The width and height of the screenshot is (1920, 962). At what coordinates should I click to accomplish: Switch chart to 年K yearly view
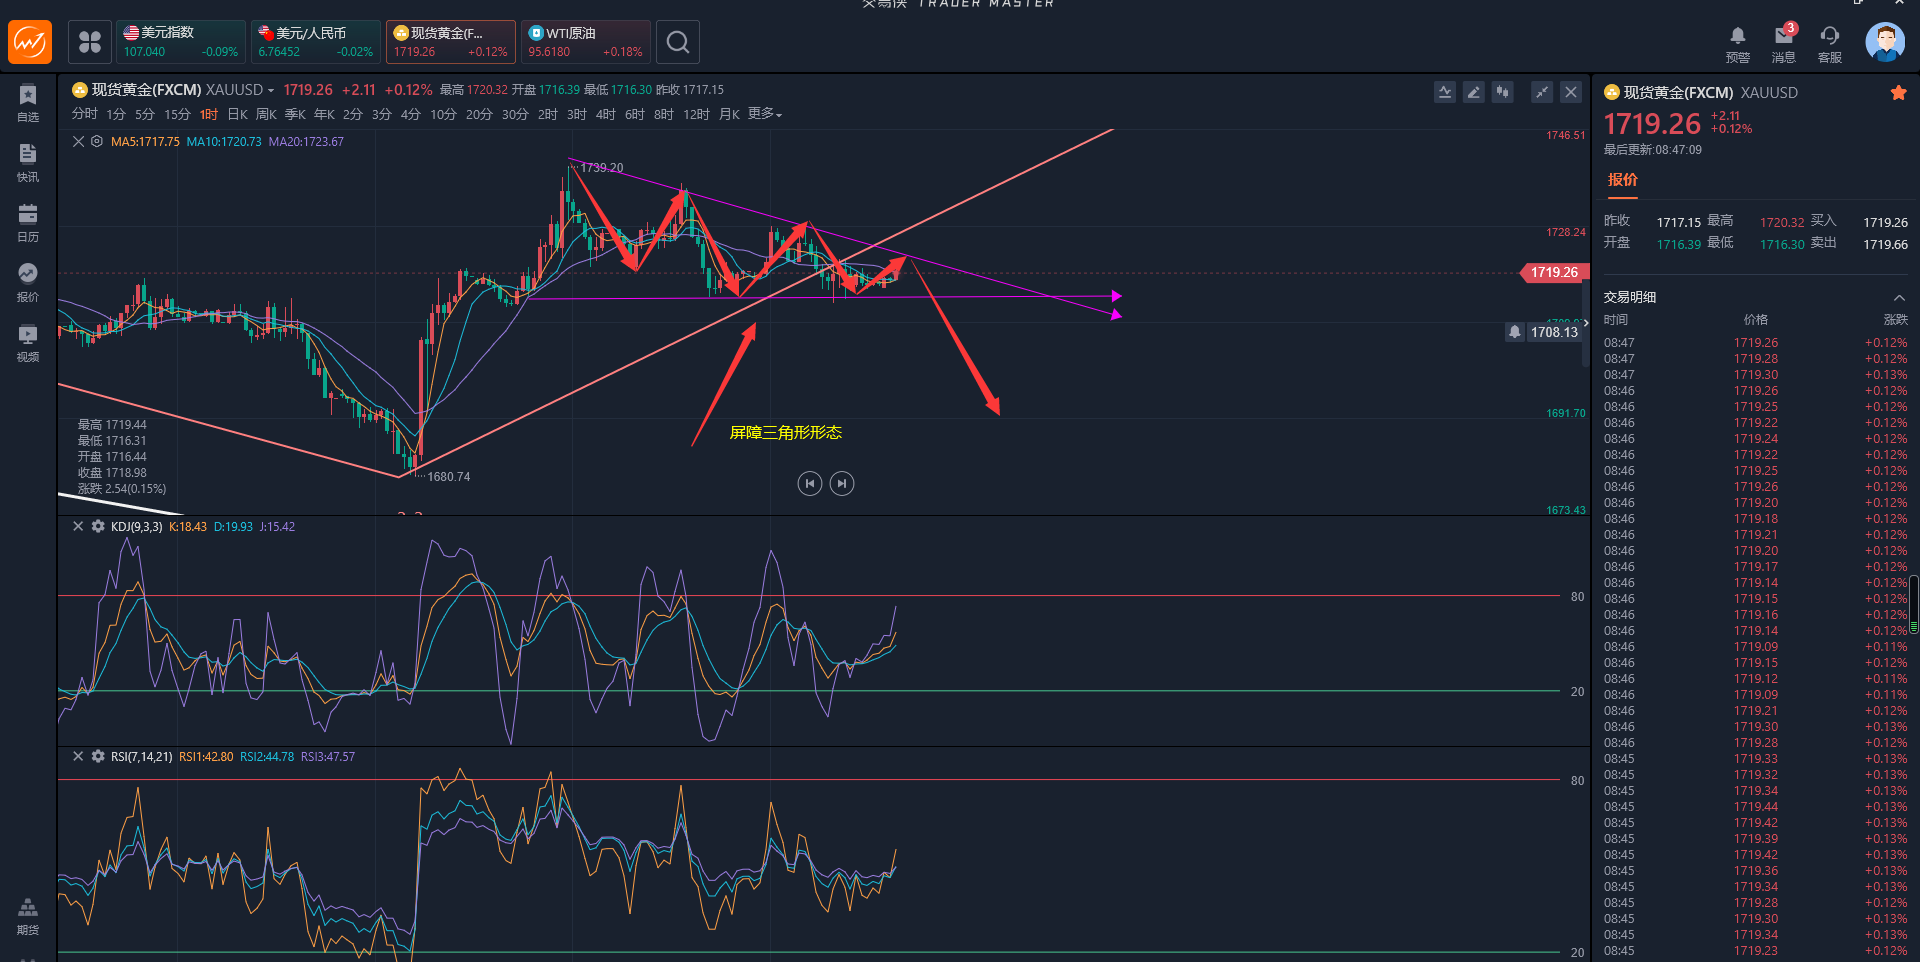point(324,114)
